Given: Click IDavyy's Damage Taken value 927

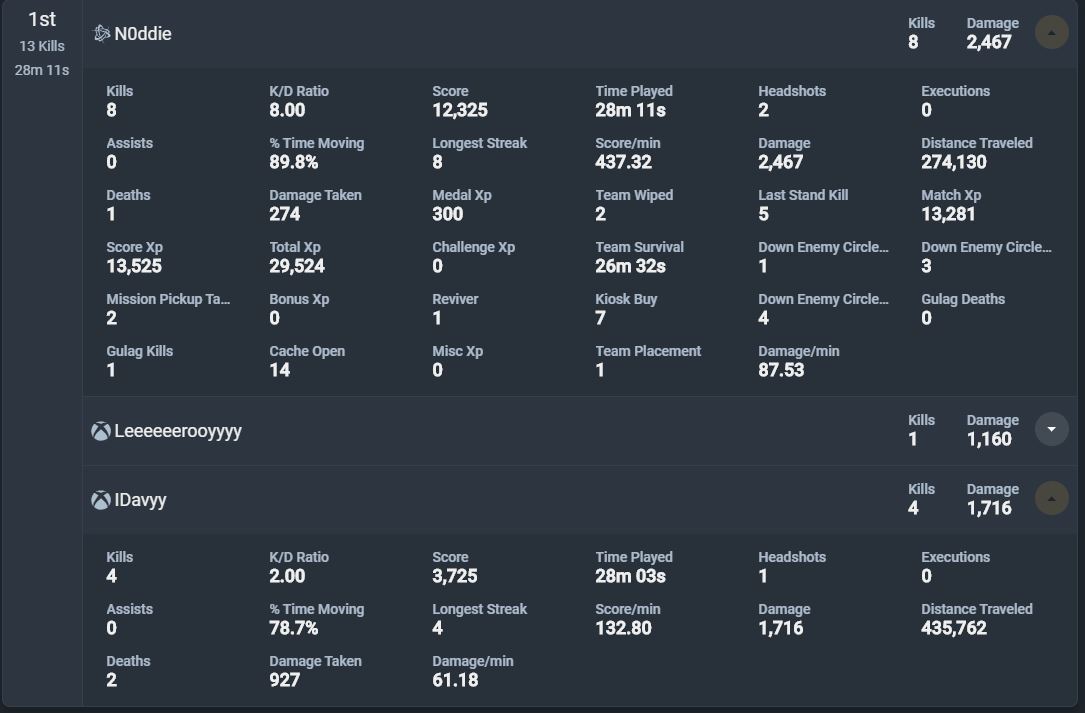Looking at the screenshot, I should [x=285, y=680].
